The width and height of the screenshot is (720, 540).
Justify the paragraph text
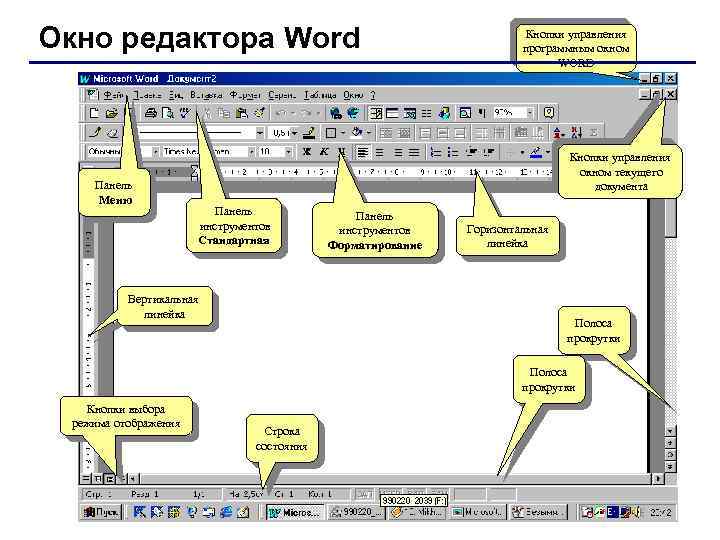[415, 152]
